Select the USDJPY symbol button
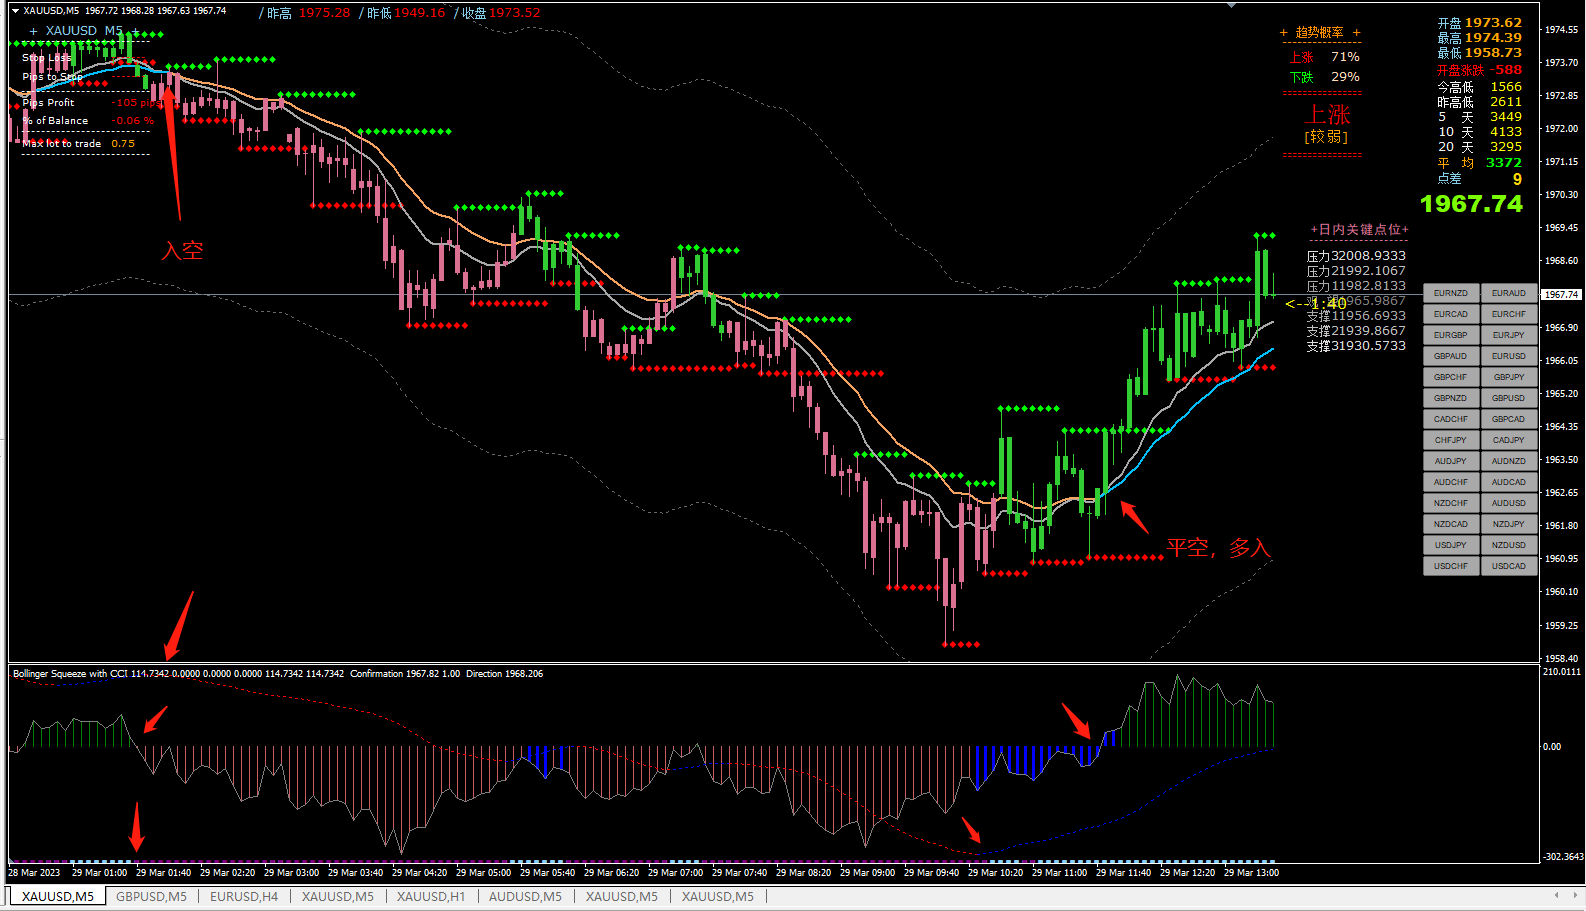This screenshot has height=911, width=1586. point(1451,545)
